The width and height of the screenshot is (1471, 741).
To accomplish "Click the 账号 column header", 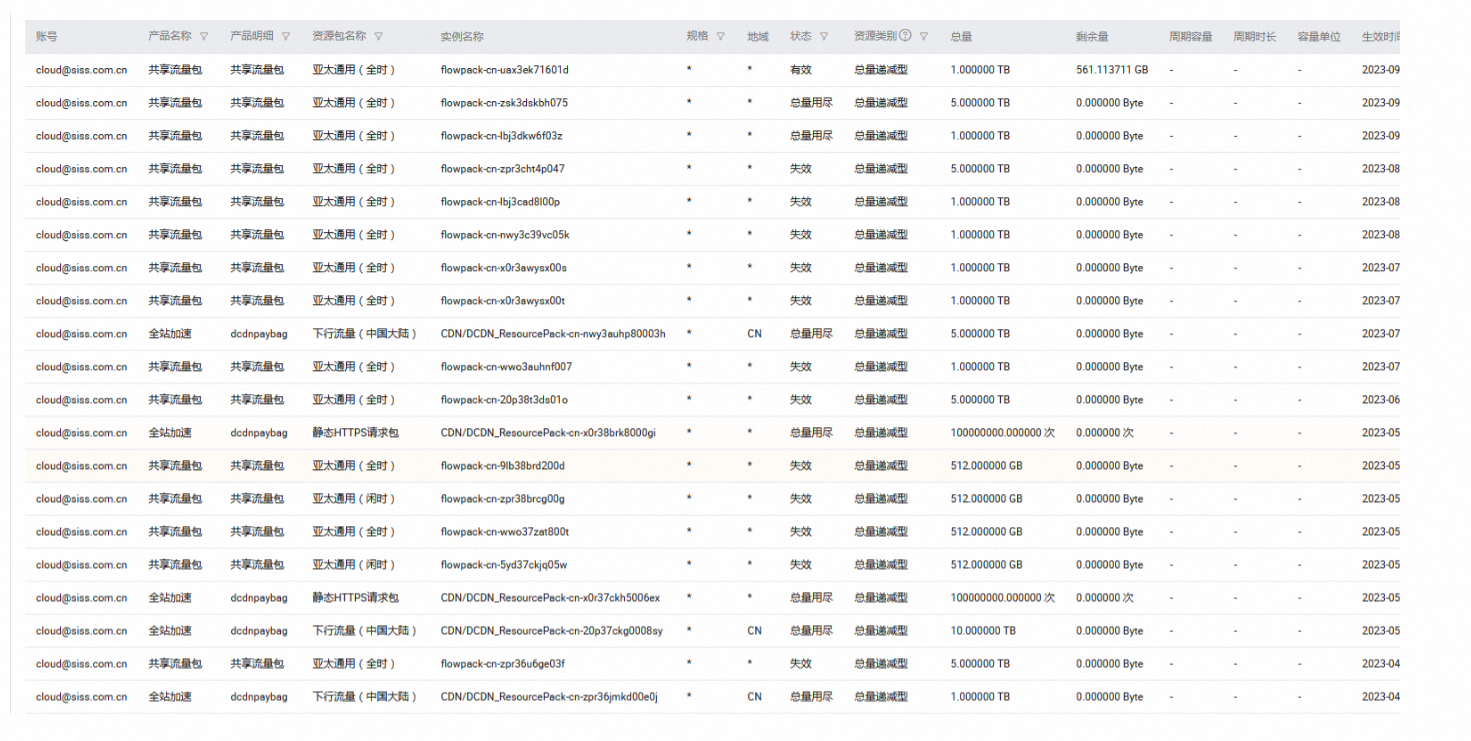I will click(x=47, y=36).
